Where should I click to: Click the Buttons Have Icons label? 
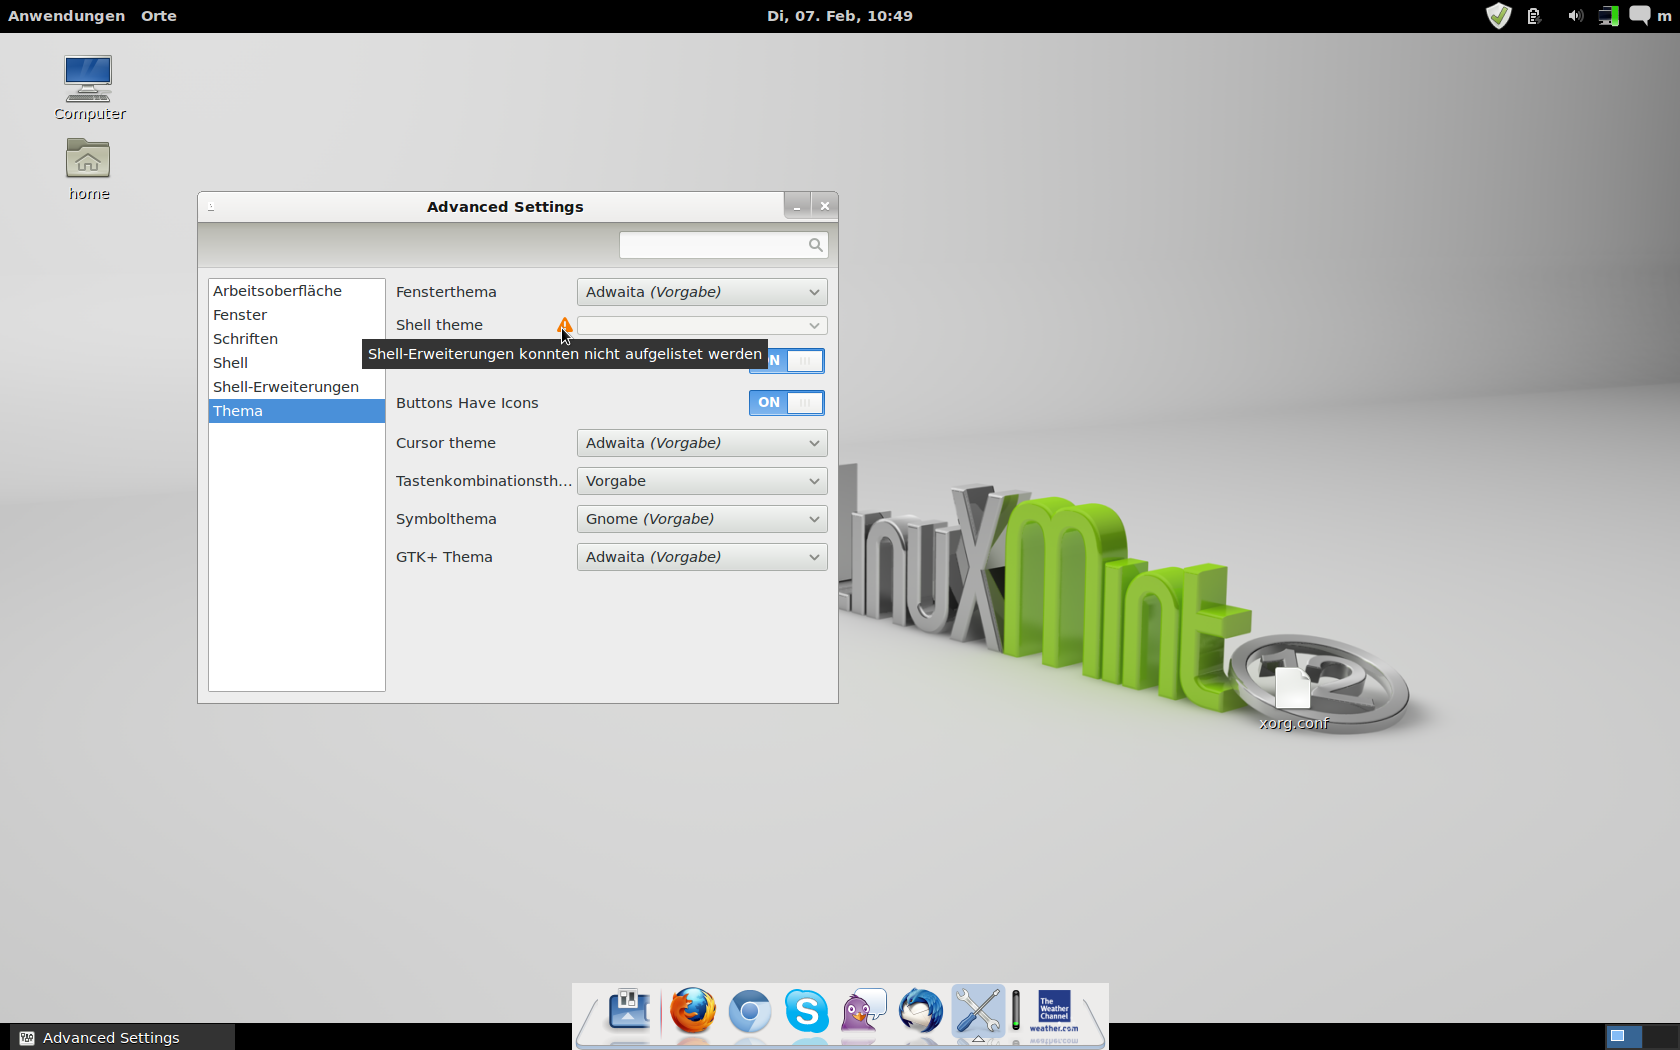point(467,403)
